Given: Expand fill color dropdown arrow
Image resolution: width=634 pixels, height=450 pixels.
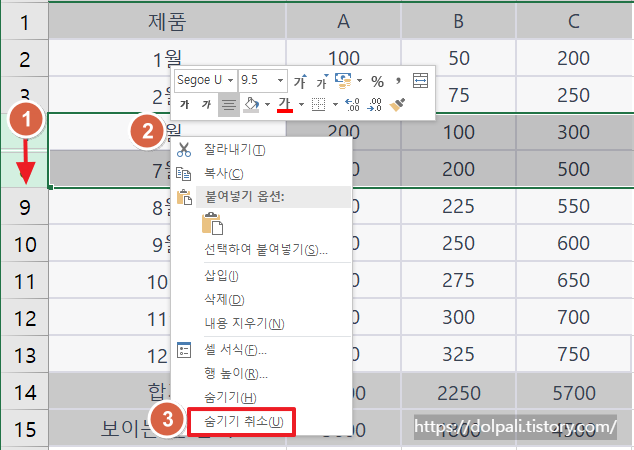Looking at the screenshot, I should (x=267, y=104).
